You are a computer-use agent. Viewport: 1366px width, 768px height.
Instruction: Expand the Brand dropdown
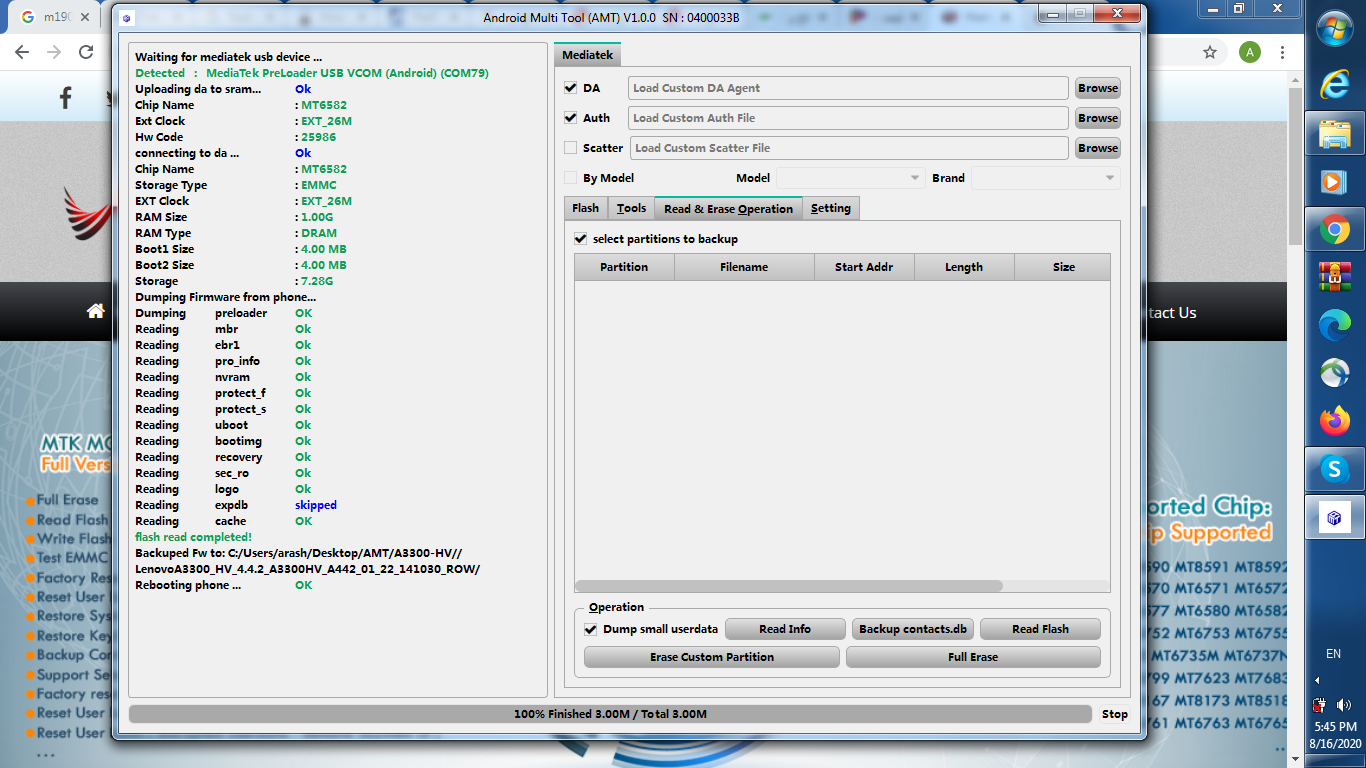(x=1046, y=178)
